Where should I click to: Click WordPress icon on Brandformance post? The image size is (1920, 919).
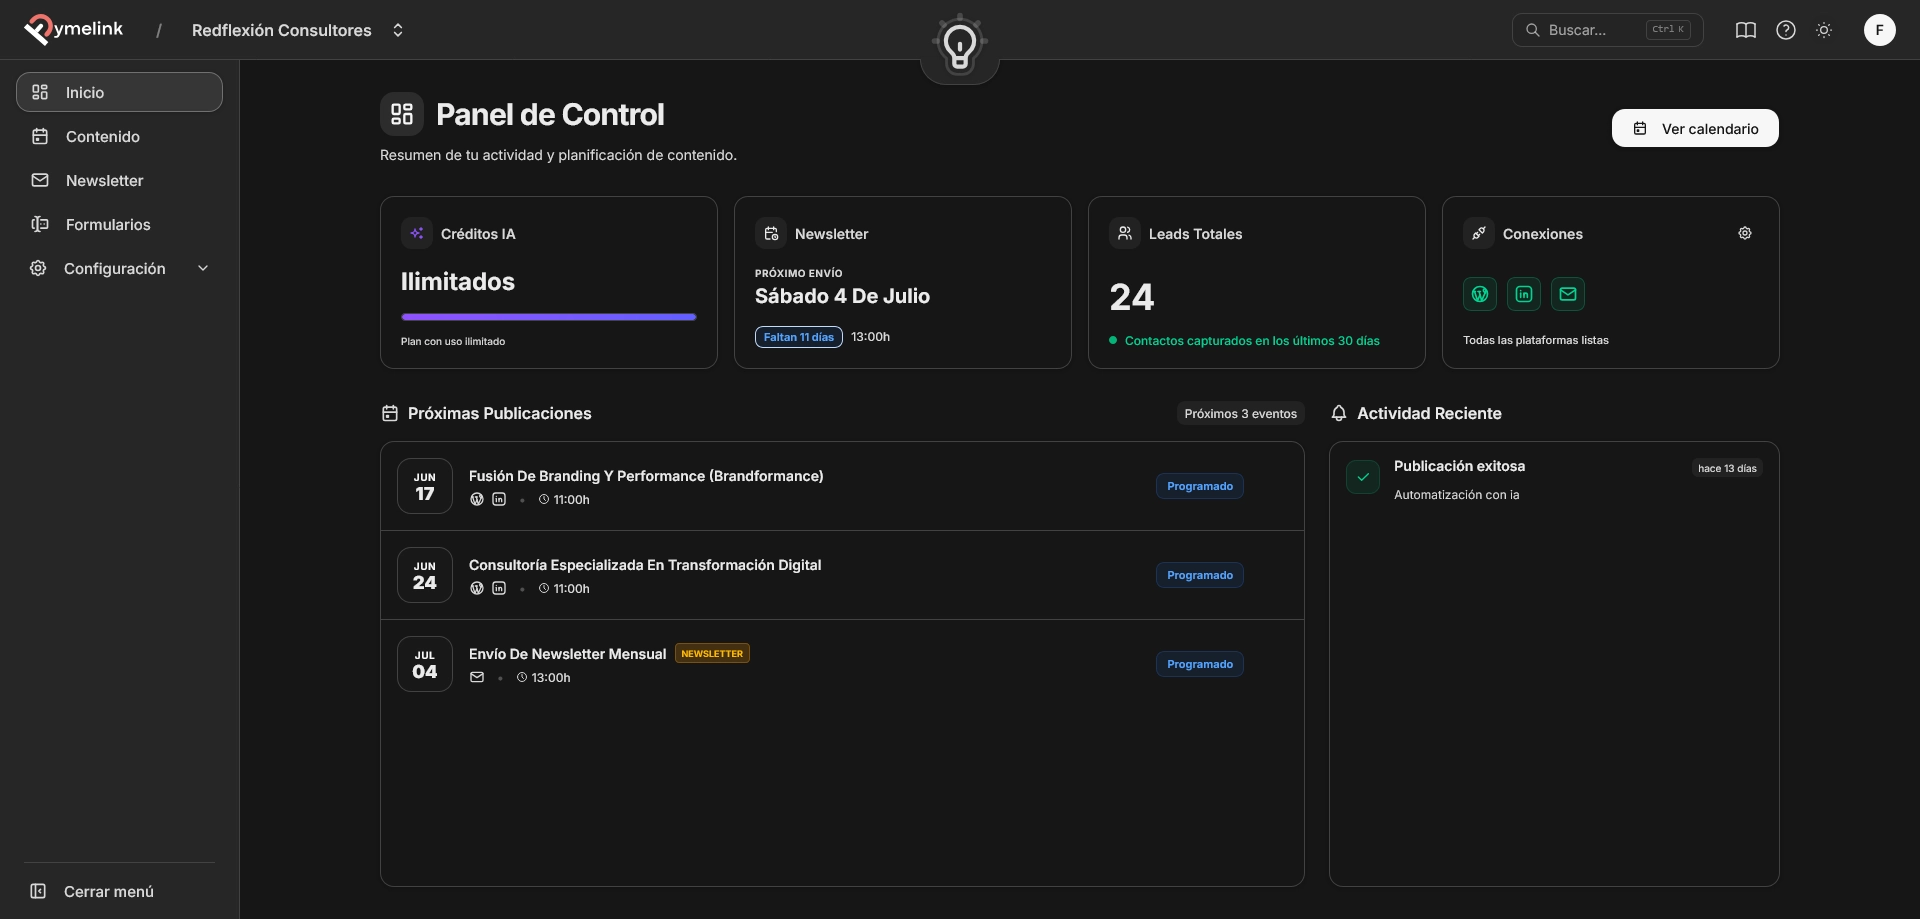tap(477, 499)
